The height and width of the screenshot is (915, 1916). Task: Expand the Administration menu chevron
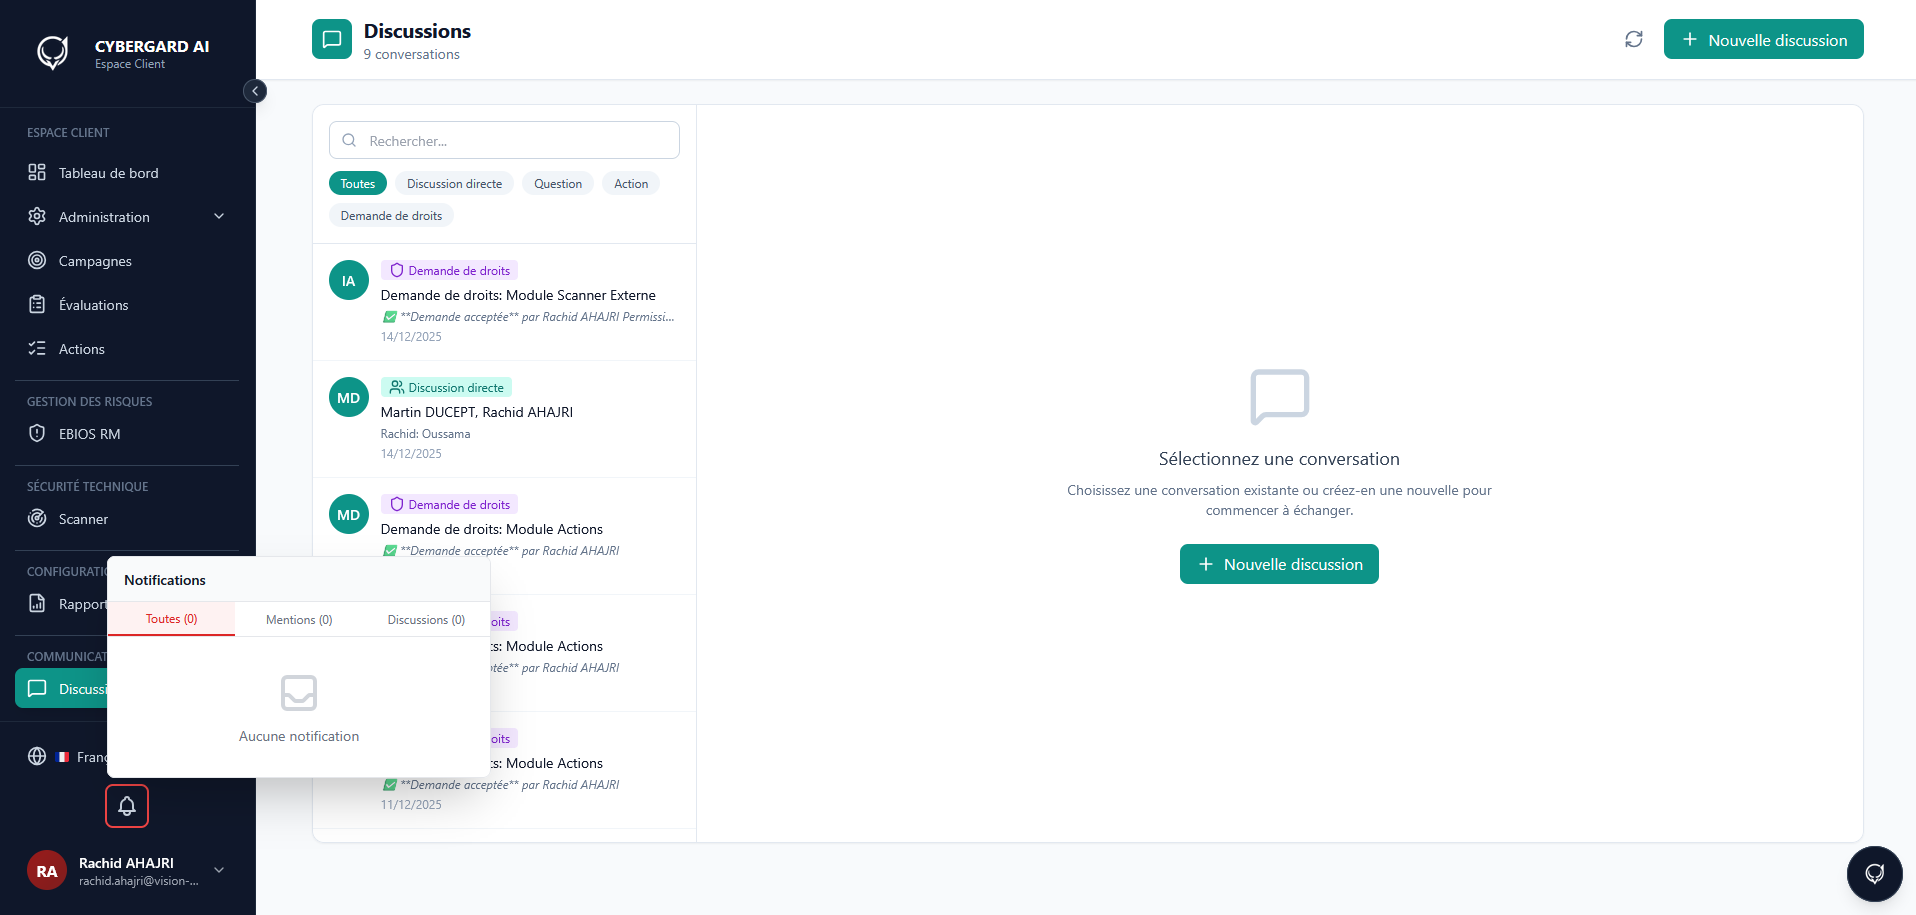coord(219,217)
